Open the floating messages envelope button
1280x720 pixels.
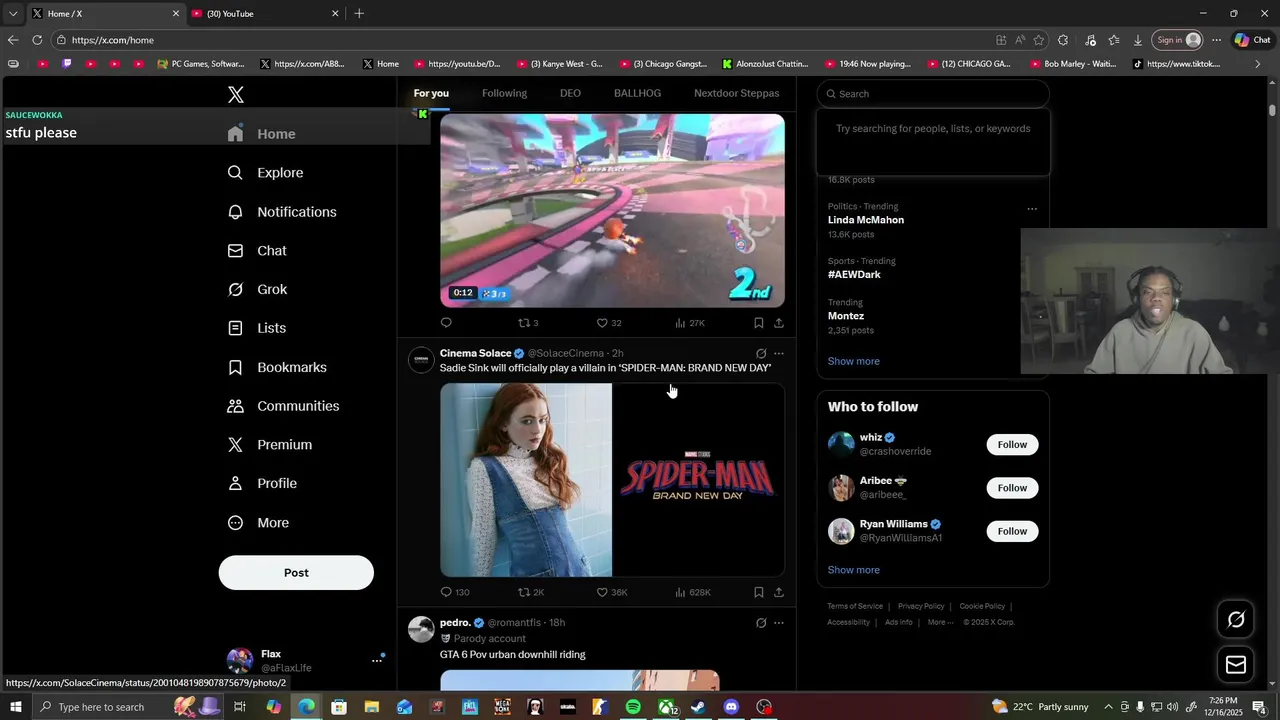tap(1236, 665)
